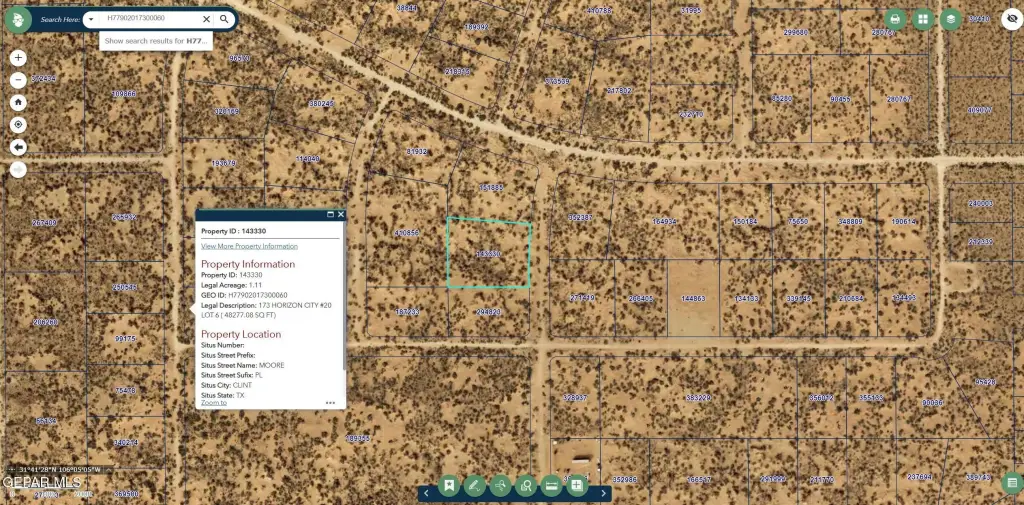Image resolution: width=1024 pixels, height=505 pixels.
Task: Open the bookmark tool in bottom toolbar
Action: point(449,486)
